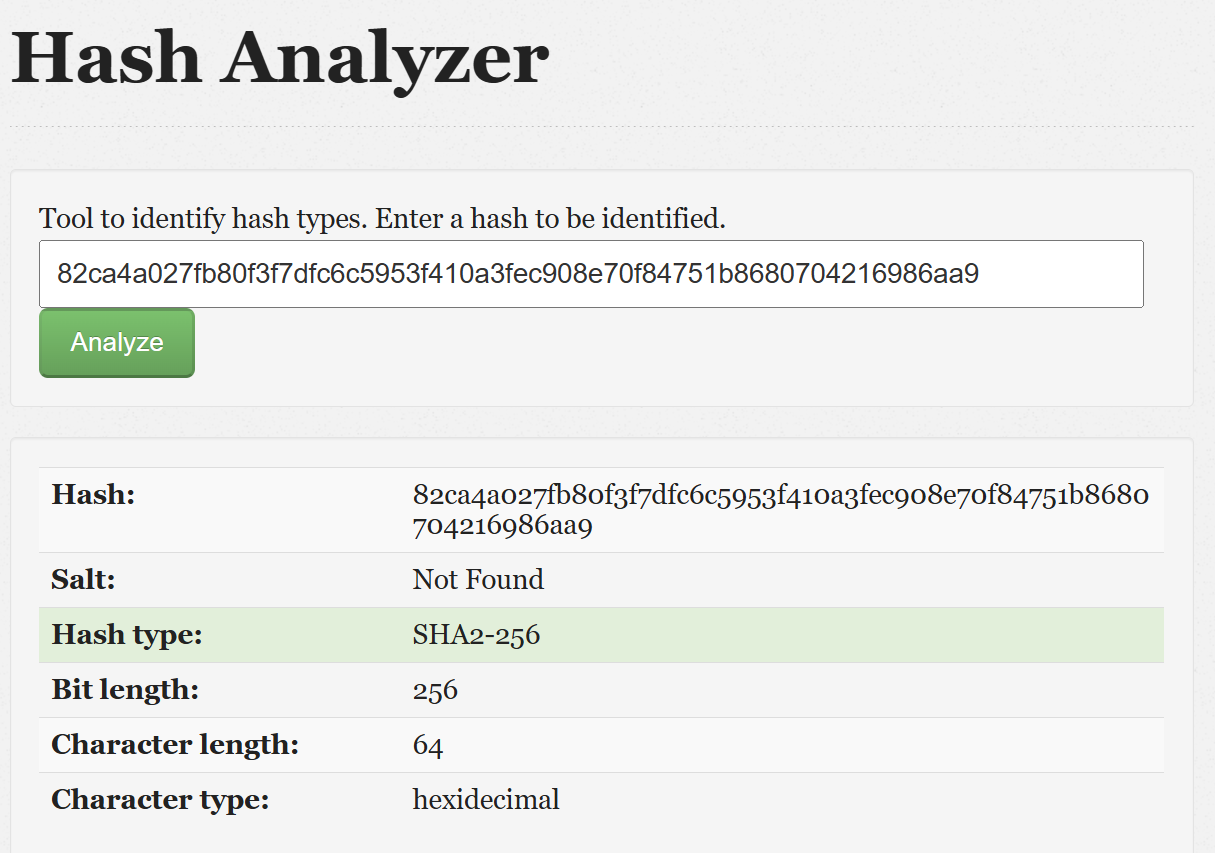Click the '64' character length value
The image size is (1215, 853).
[x=428, y=745]
